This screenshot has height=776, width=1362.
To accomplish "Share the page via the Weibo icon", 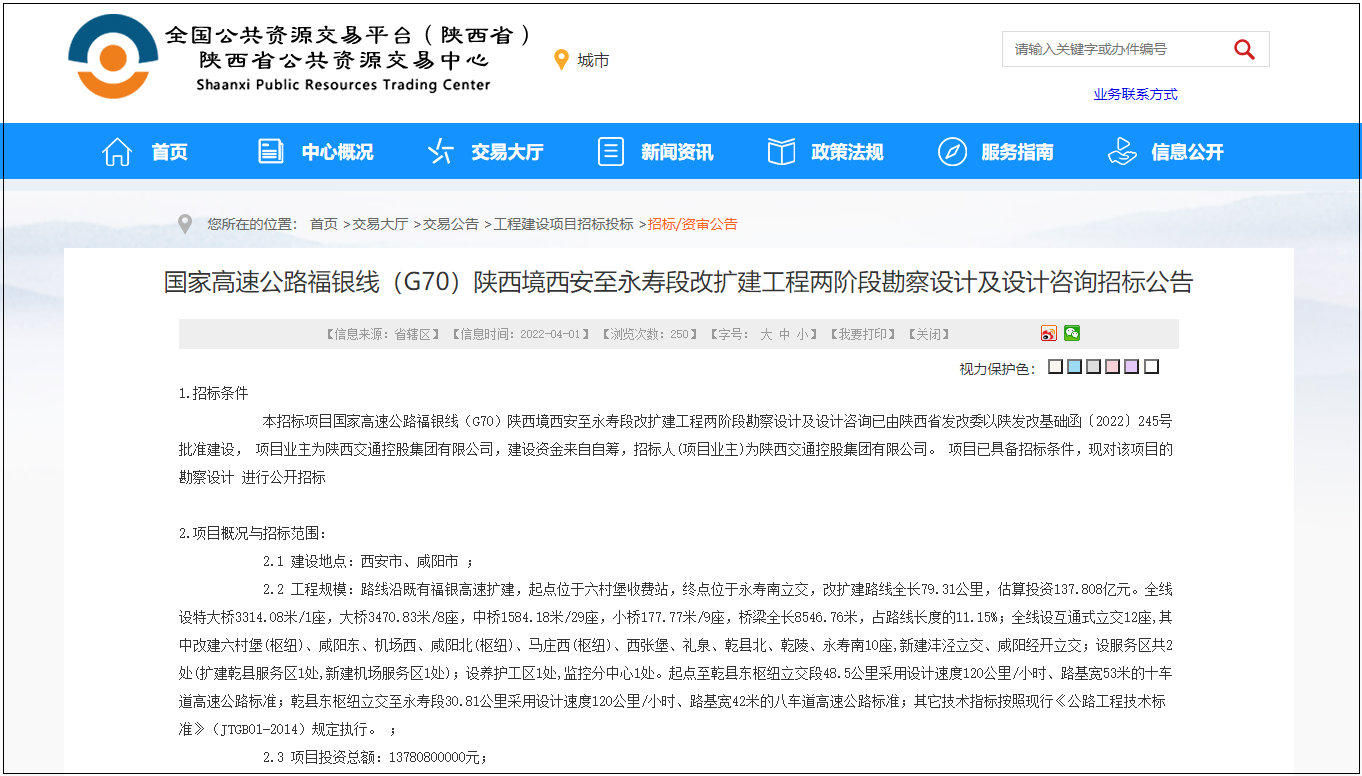I will (1048, 334).
